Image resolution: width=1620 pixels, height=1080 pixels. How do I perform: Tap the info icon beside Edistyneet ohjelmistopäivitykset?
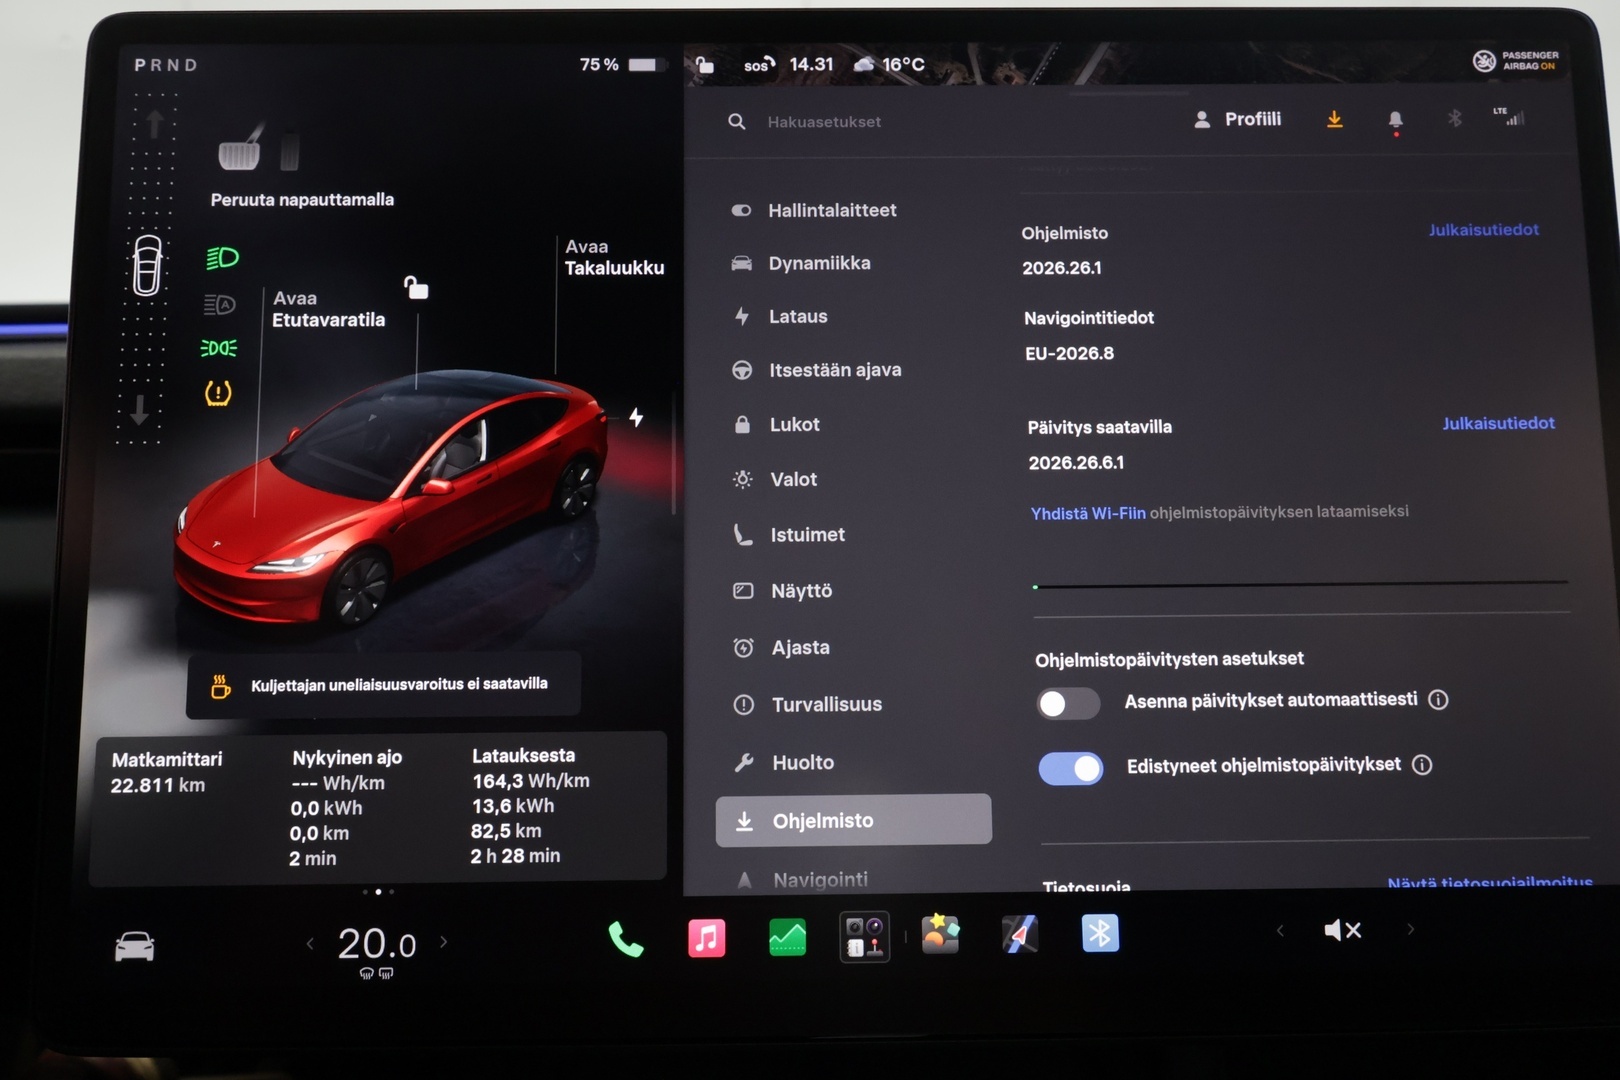1422,765
